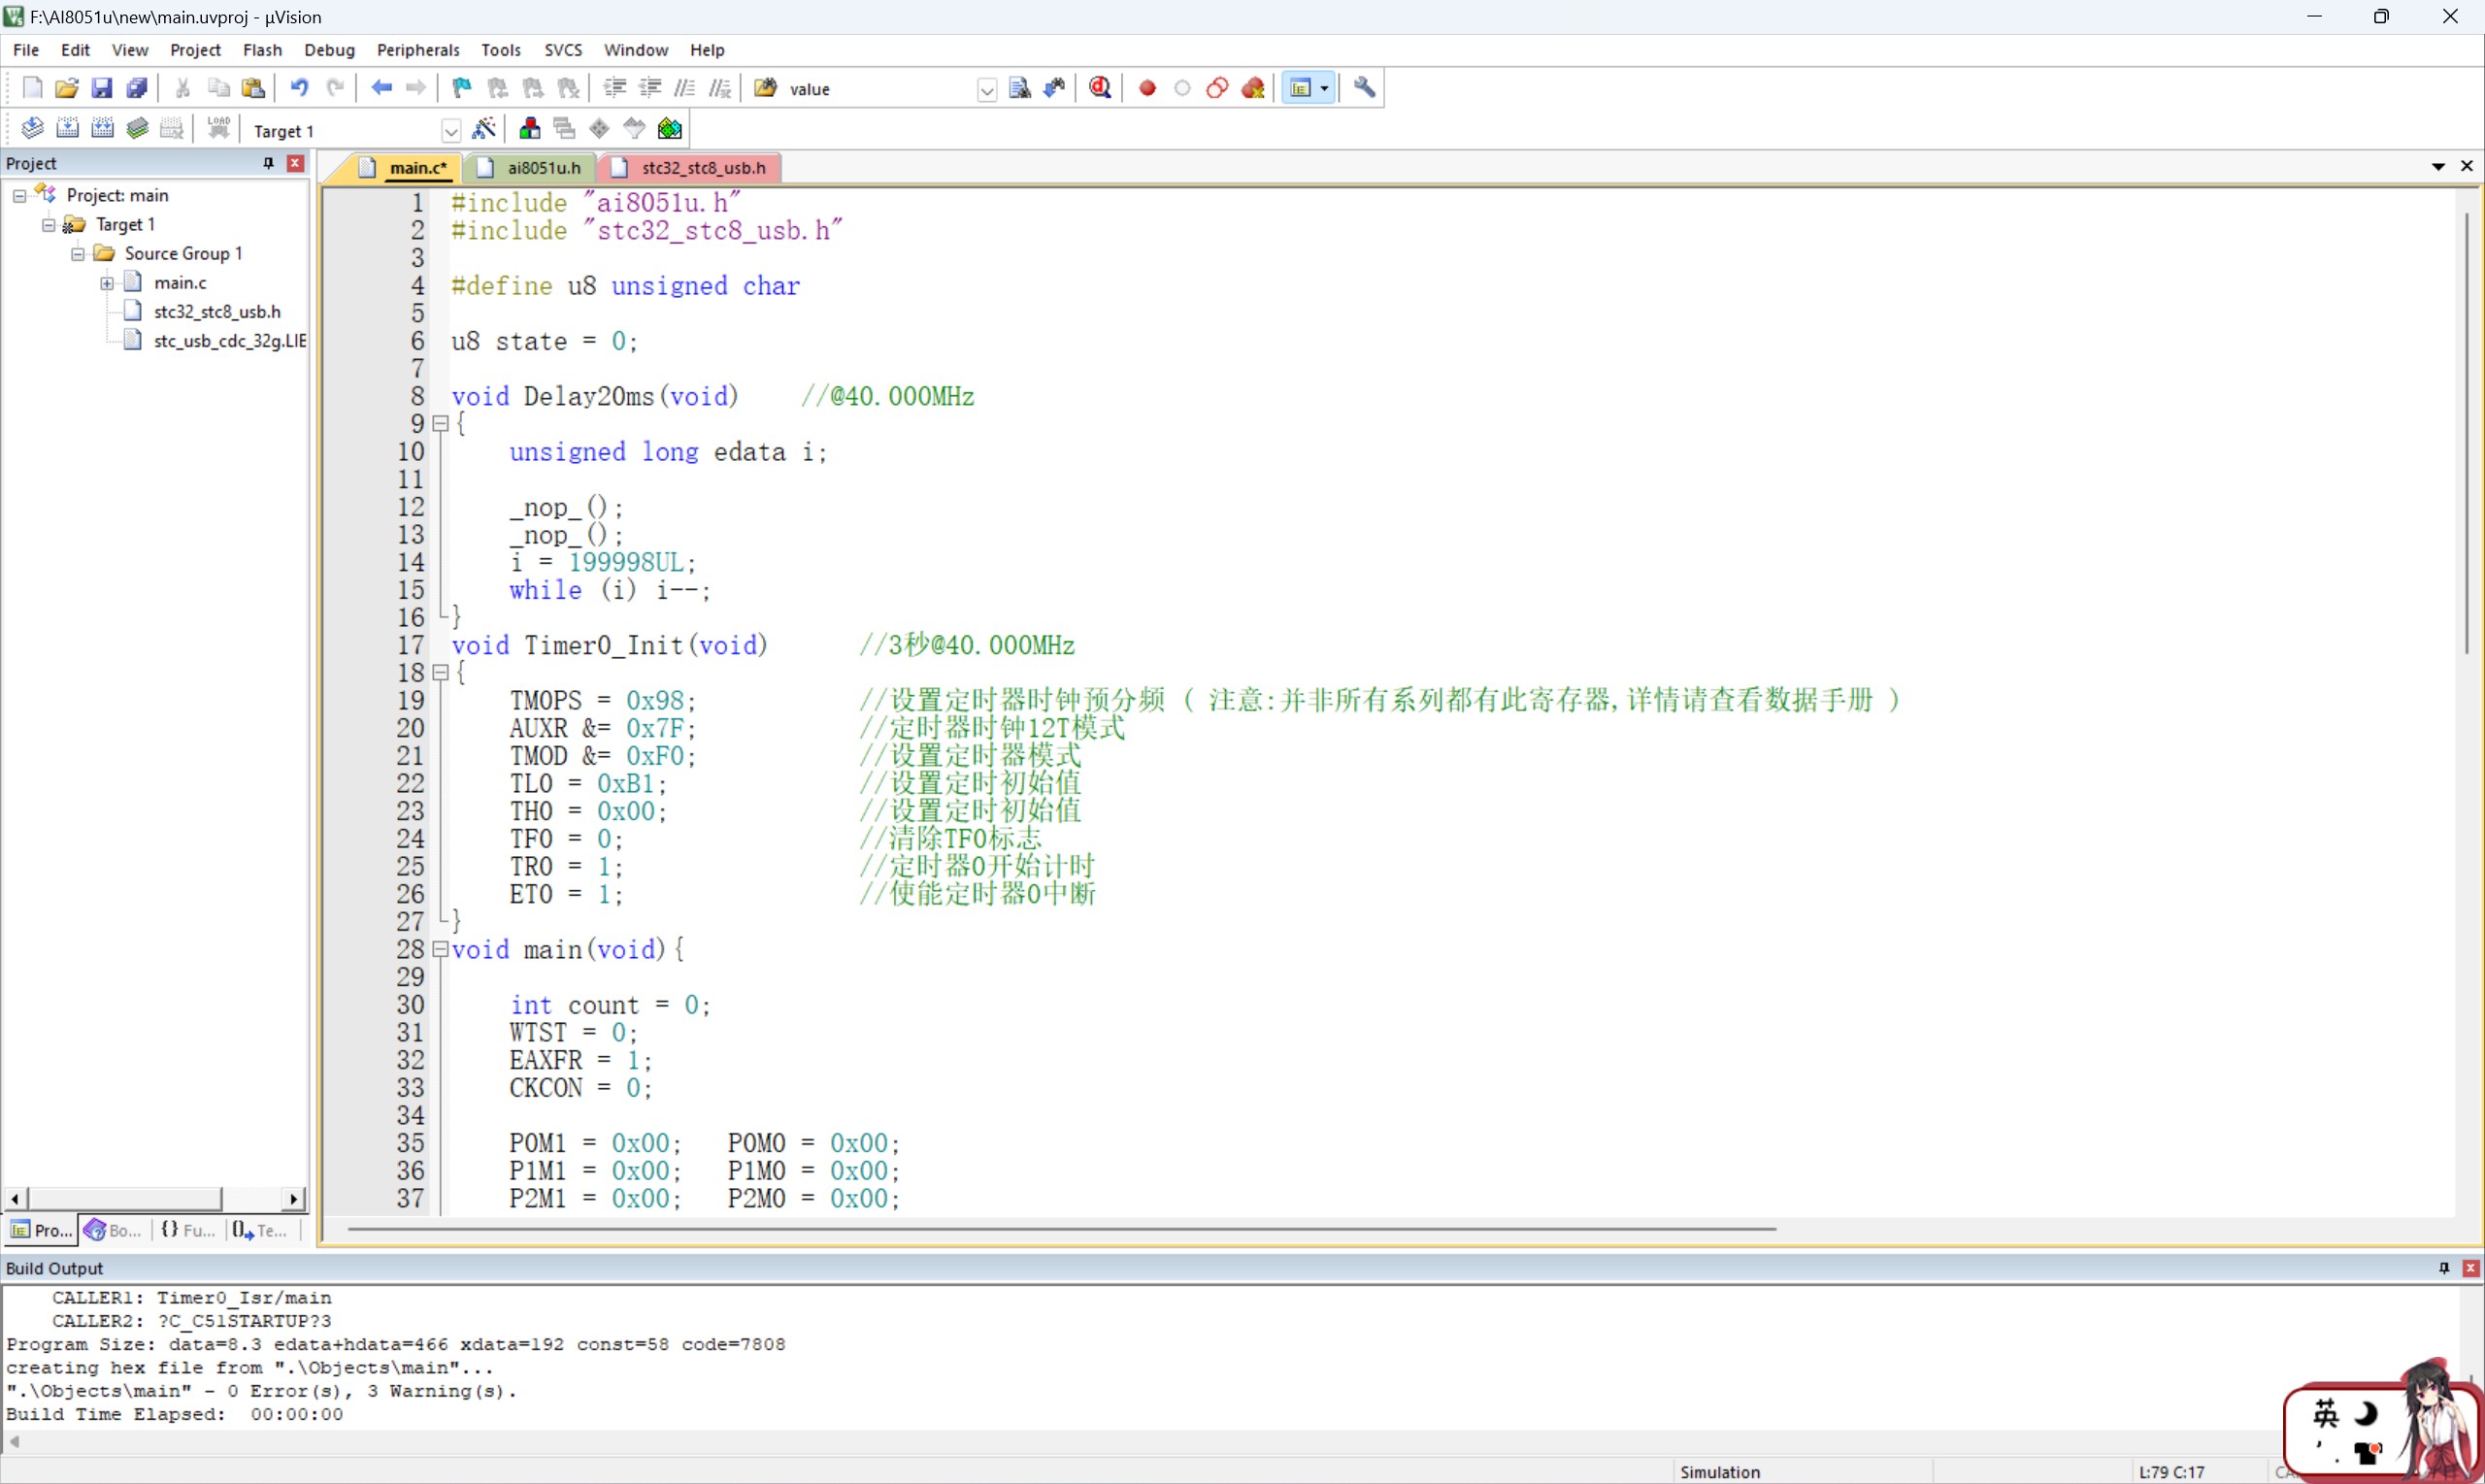Open a file with the Open folder icon

[x=67, y=88]
